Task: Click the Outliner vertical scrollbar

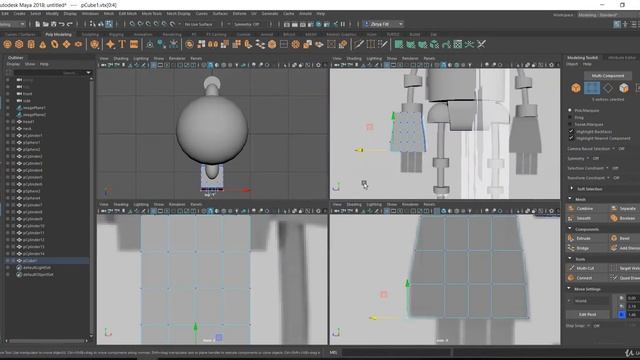Action: [x=91, y=206]
